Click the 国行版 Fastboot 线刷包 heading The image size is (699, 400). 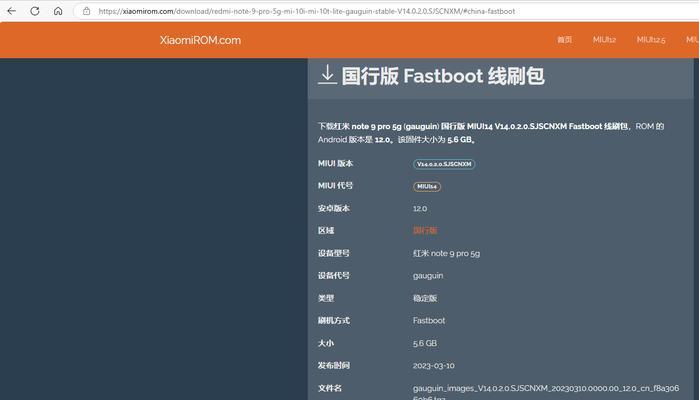[443, 76]
